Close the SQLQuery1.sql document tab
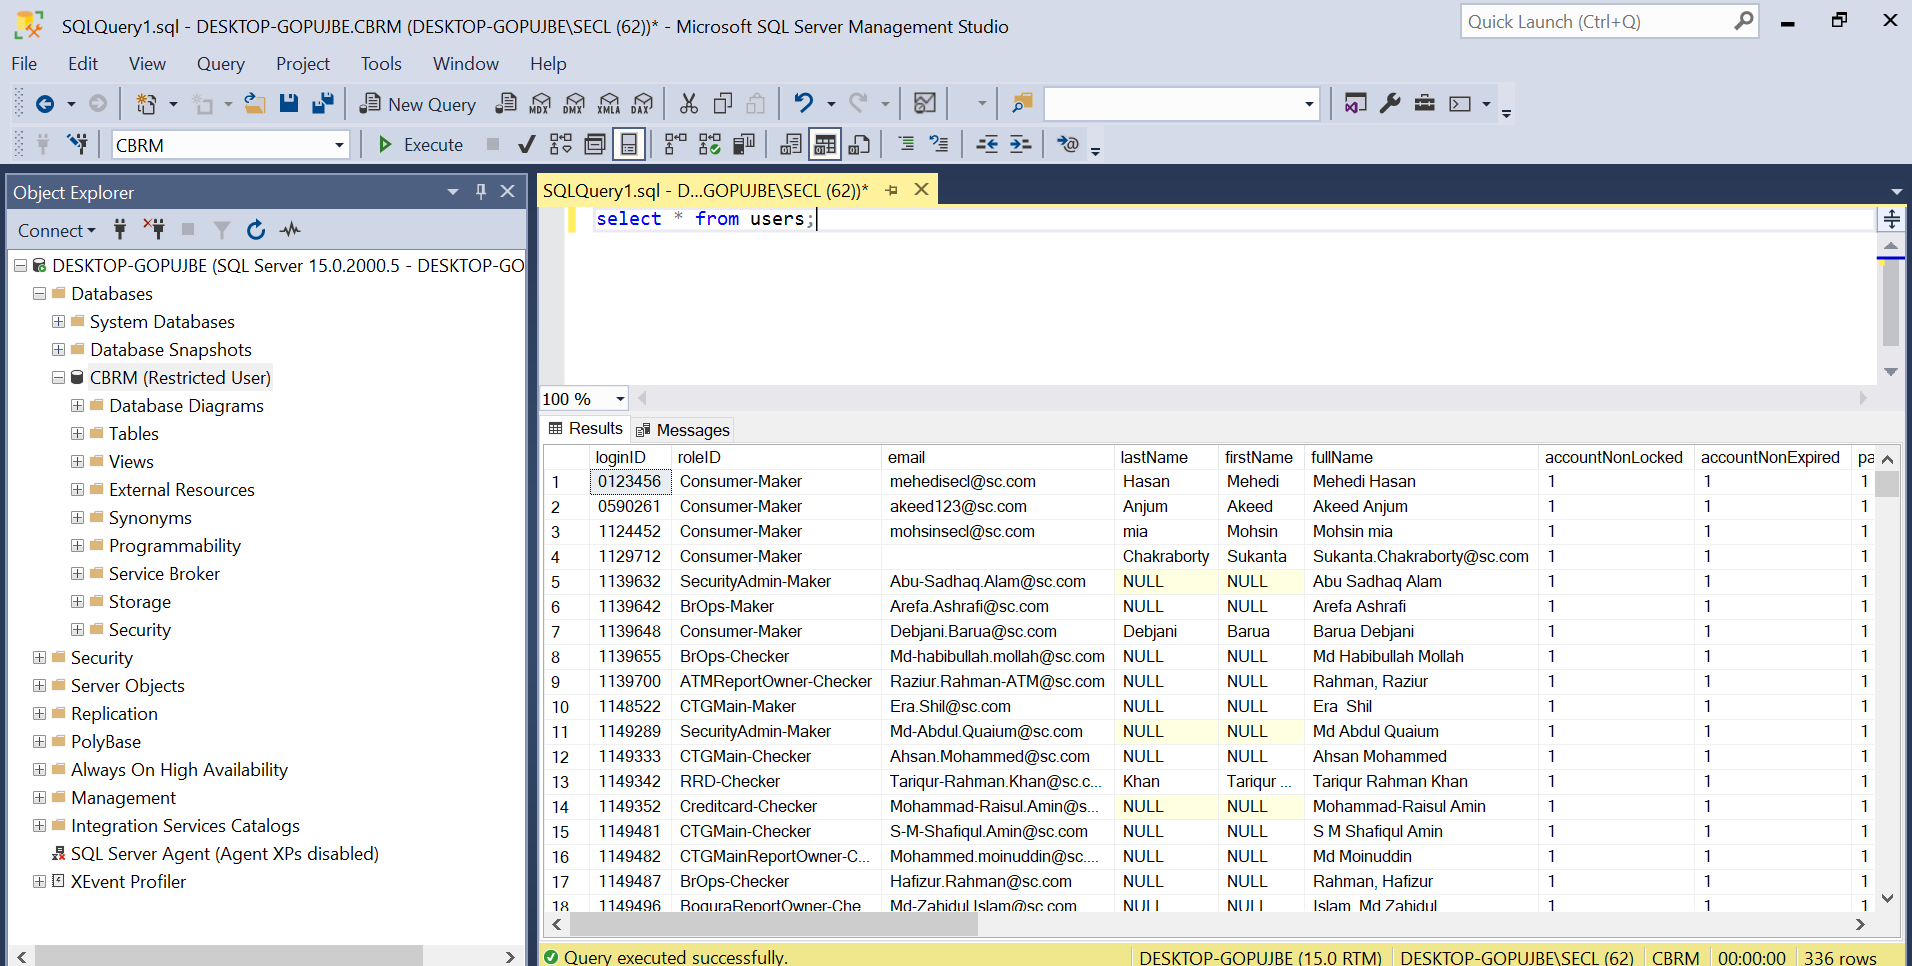This screenshot has height=966, width=1912. [921, 189]
